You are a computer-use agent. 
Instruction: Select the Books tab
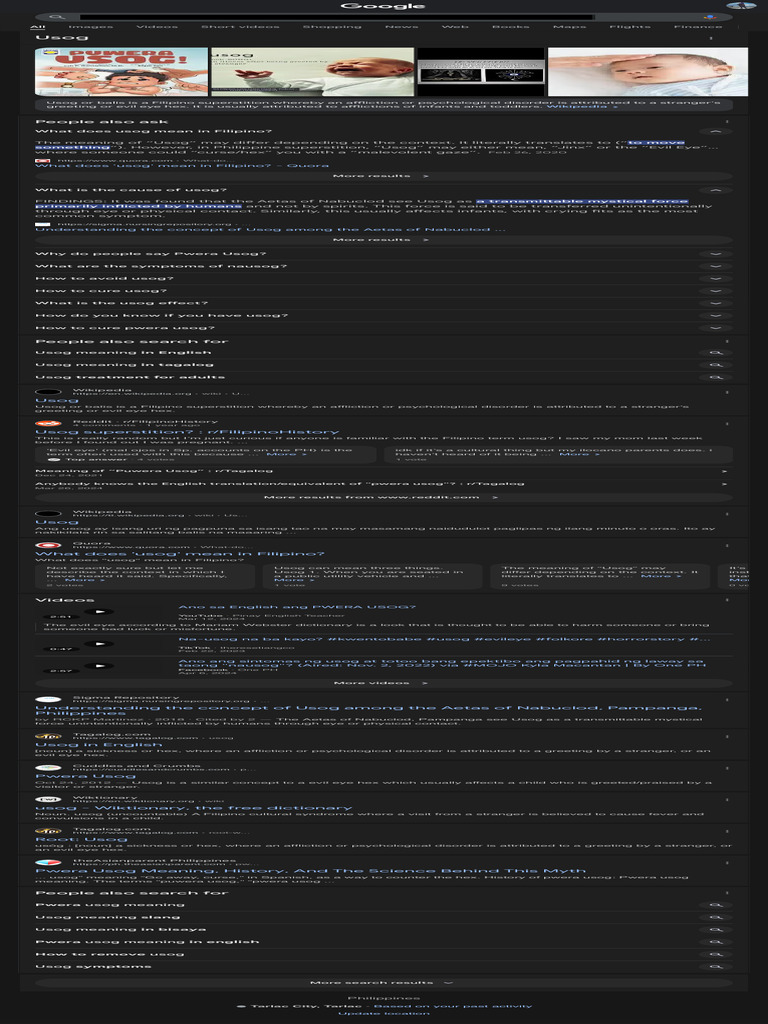coord(511,27)
